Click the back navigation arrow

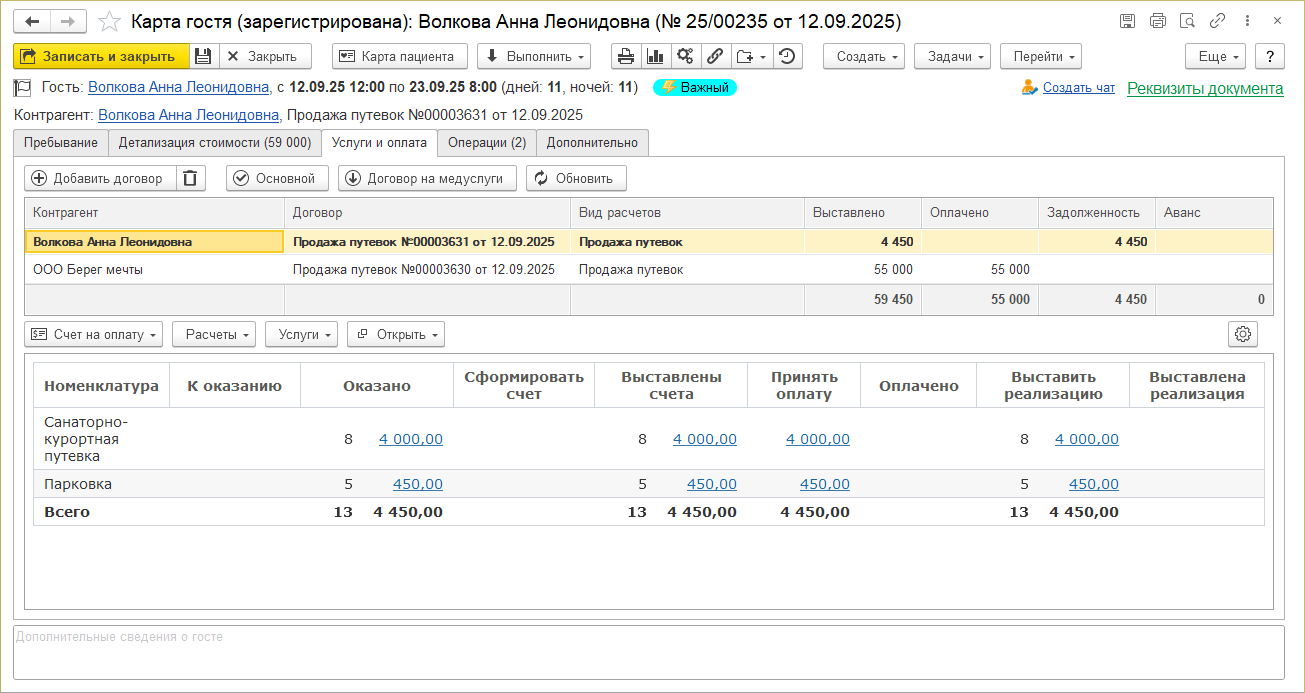[x=32, y=21]
